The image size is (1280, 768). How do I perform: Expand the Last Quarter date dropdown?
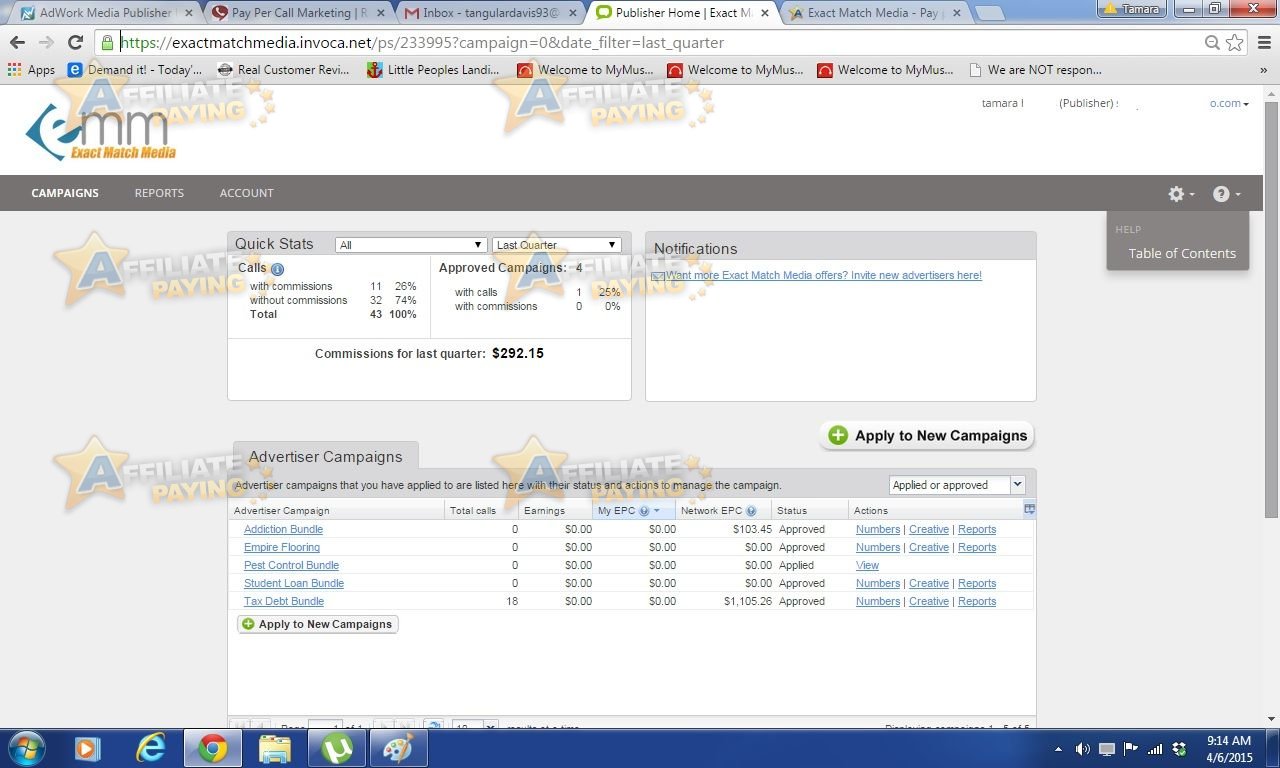tap(556, 245)
